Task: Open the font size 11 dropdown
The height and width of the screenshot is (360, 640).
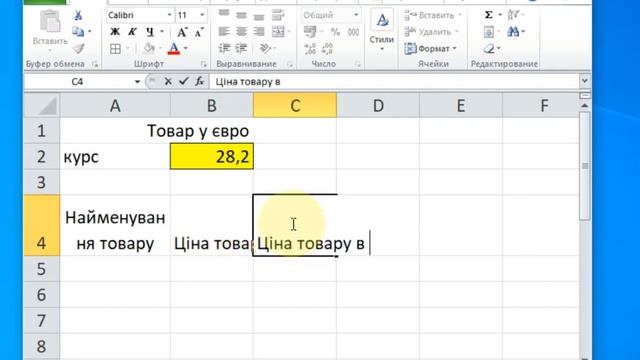Action: [202, 15]
